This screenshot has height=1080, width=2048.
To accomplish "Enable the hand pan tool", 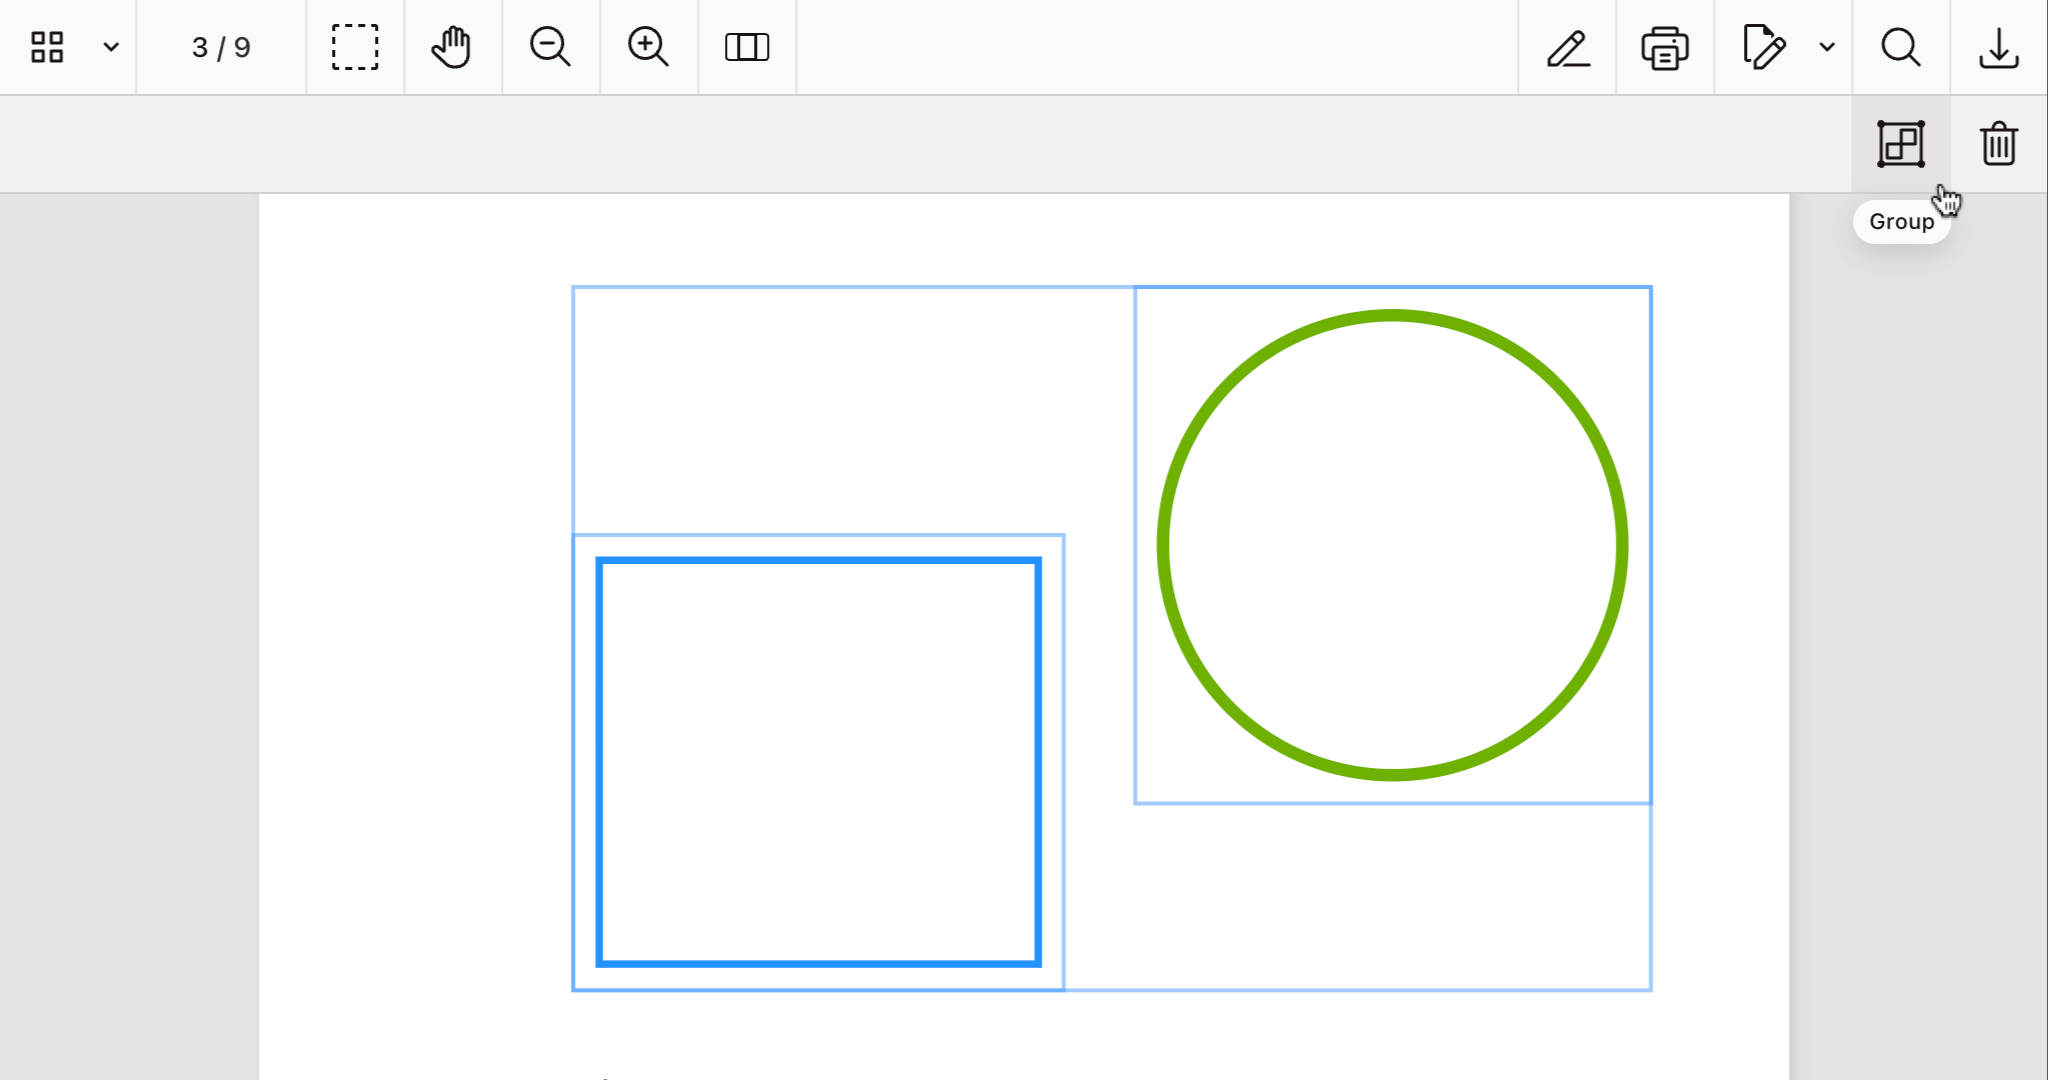I will point(451,46).
